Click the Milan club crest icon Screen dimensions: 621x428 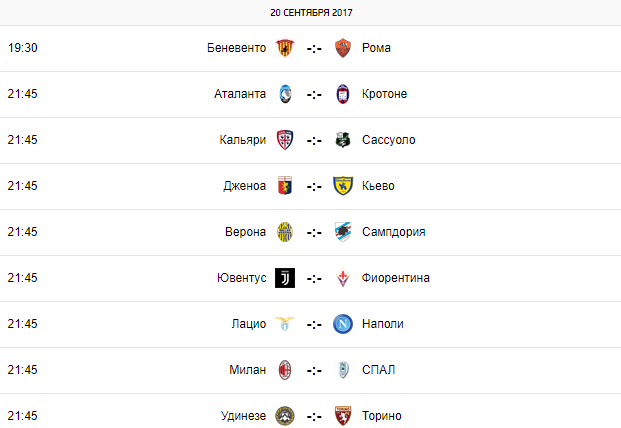[x=285, y=370]
